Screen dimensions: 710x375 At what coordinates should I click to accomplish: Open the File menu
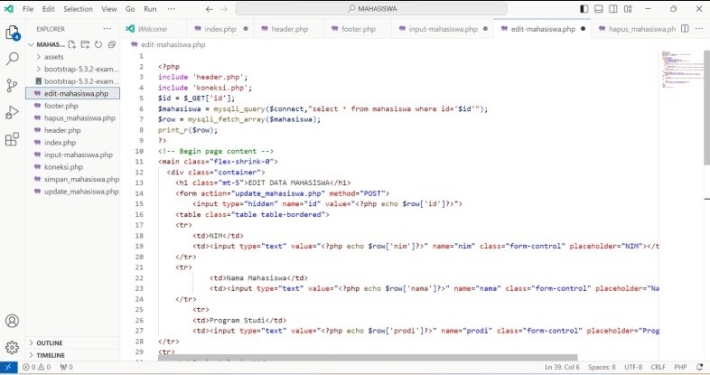(28, 9)
